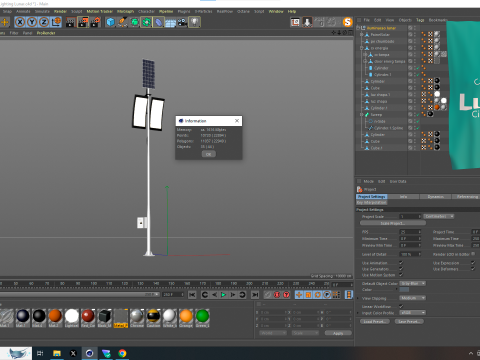Open the green generators icon
This screenshot has width=480, height=360.
[x=134, y=22]
